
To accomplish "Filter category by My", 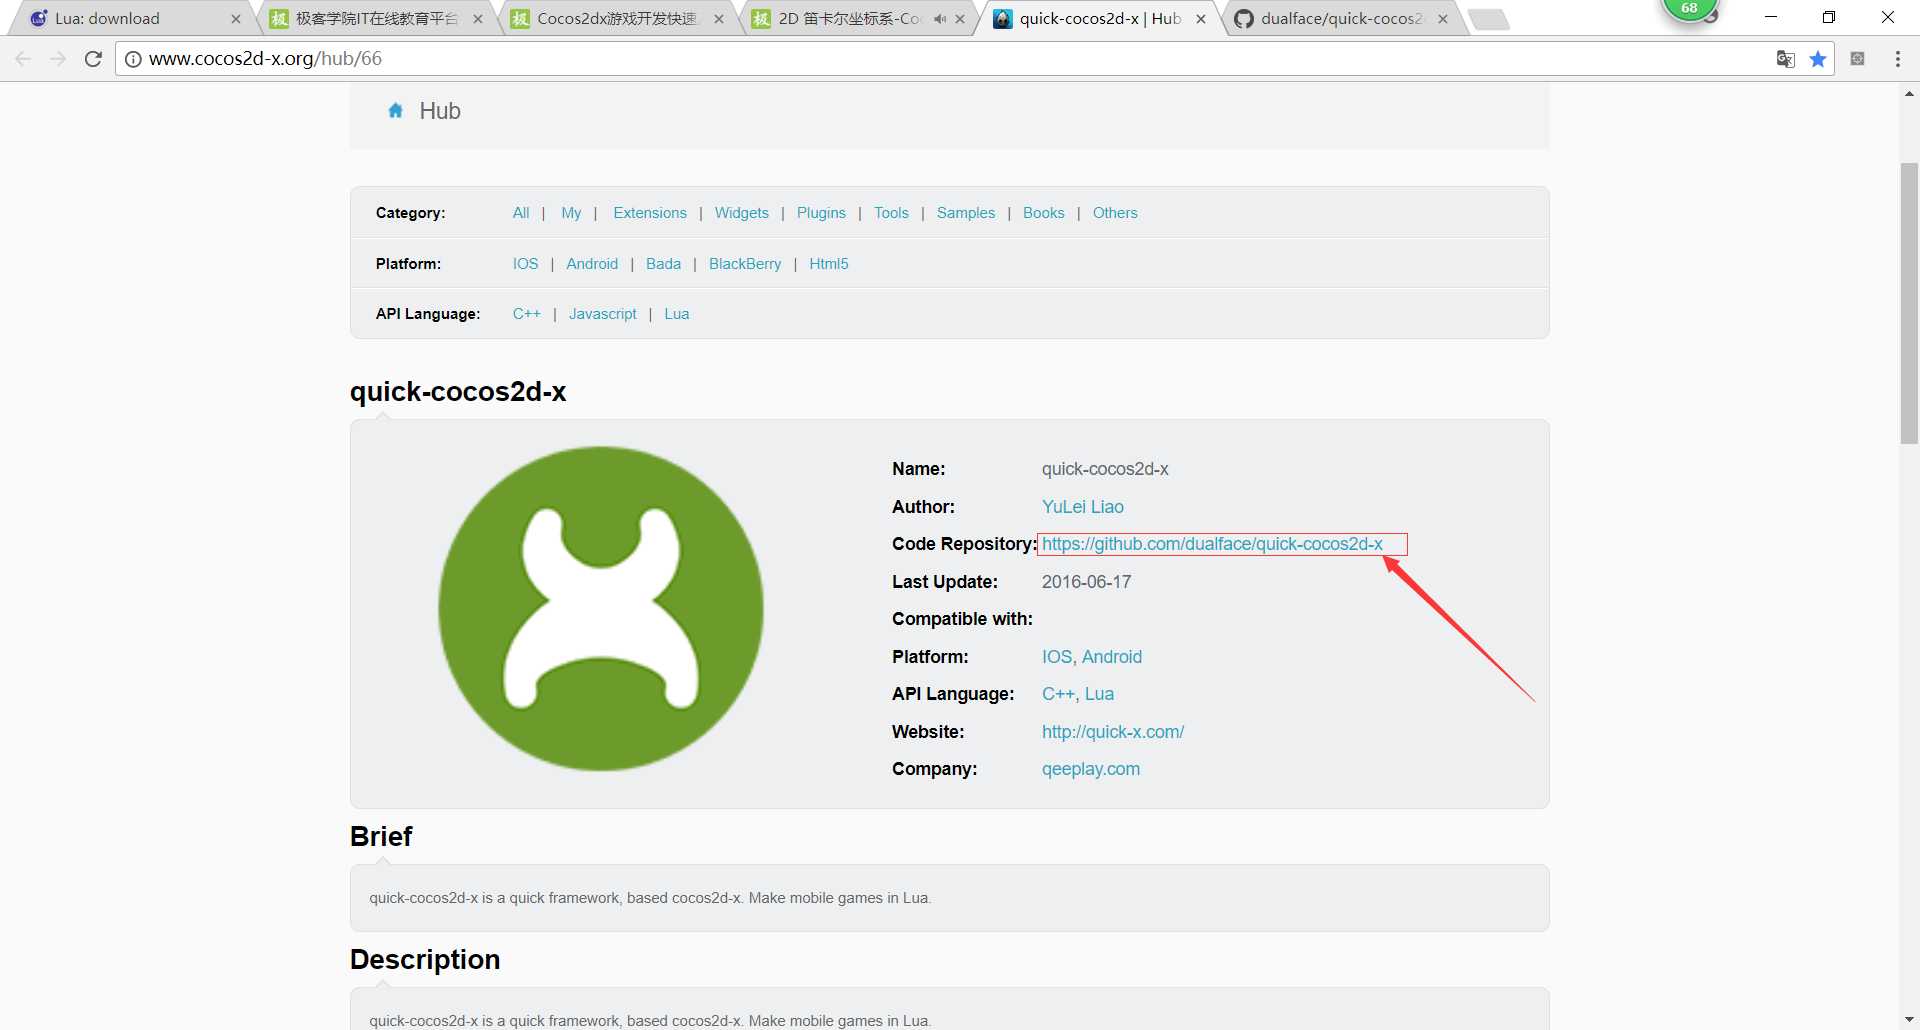I will click(571, 213).
